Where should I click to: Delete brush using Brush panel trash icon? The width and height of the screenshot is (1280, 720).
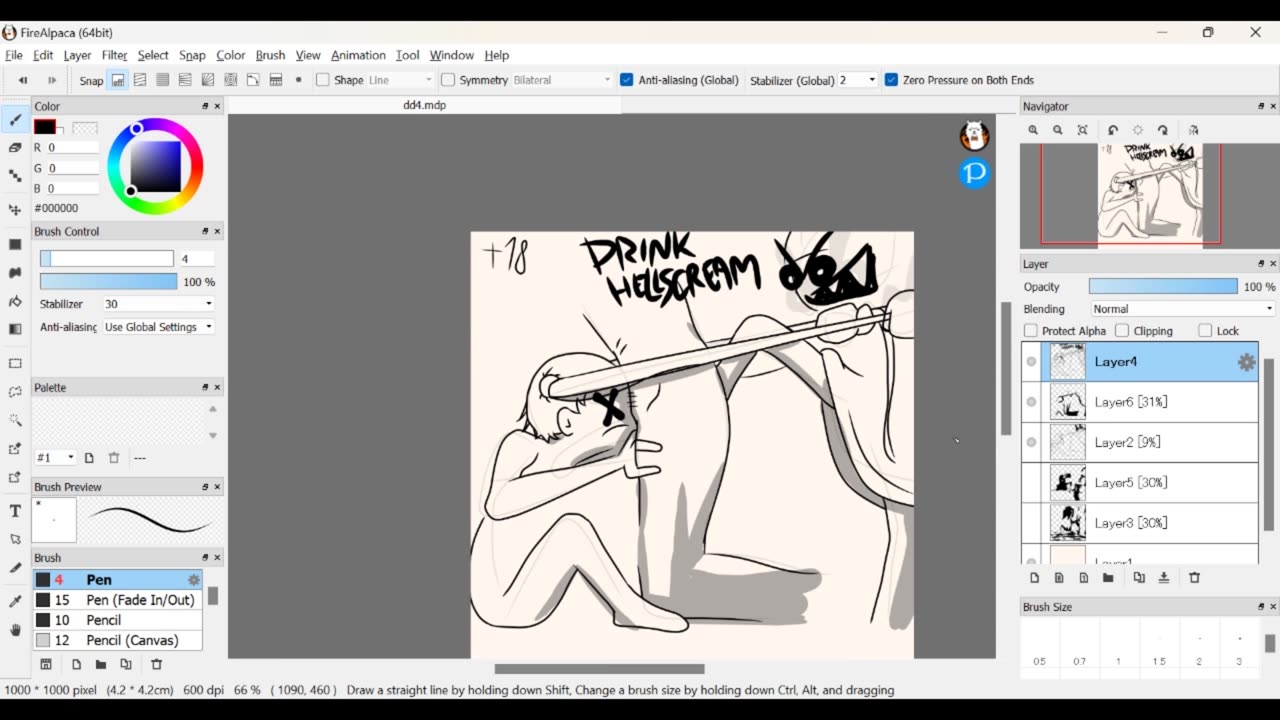pos(156,664)
